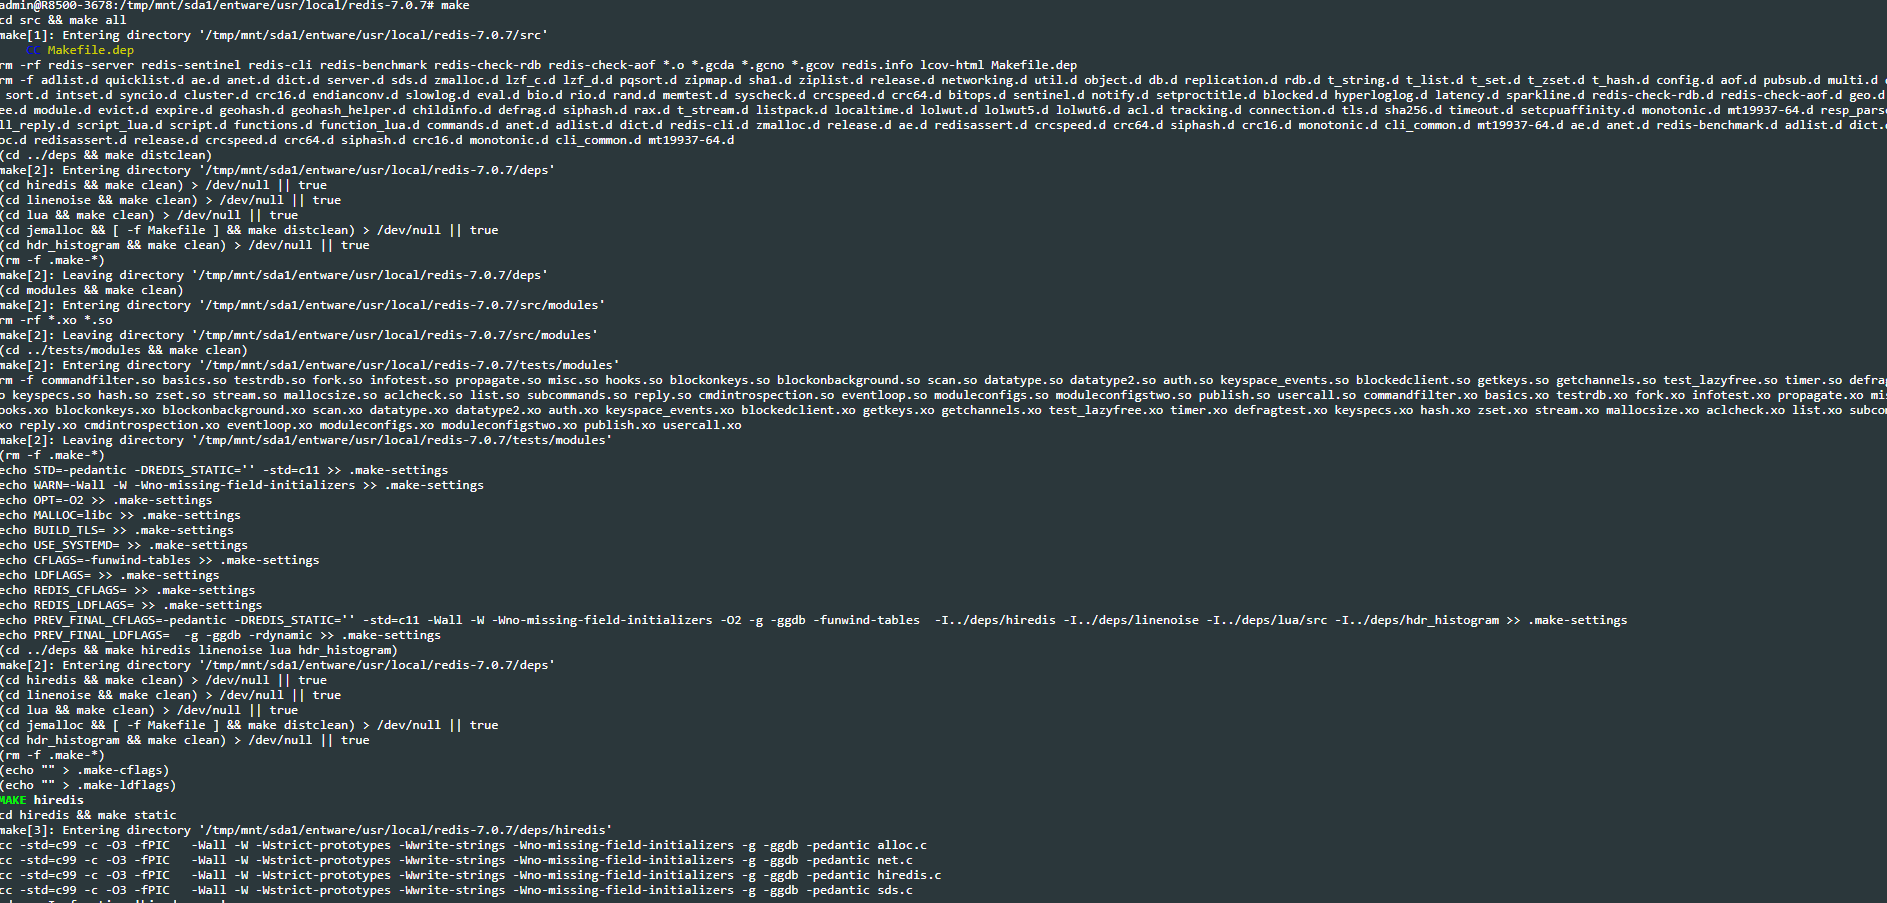Click the '(cd ../deps && make distclean)' line

(x=106, y=155)
